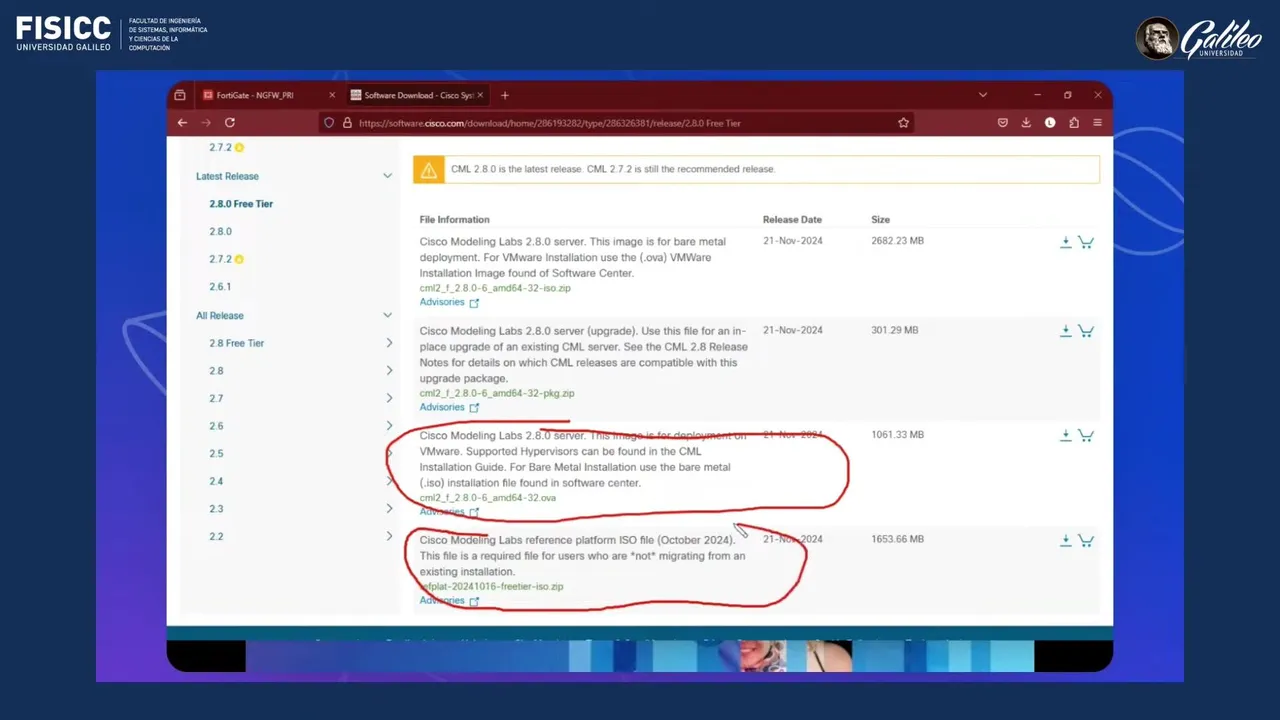
Task: Expand the 2.6 release group
Action: [389, 426]
